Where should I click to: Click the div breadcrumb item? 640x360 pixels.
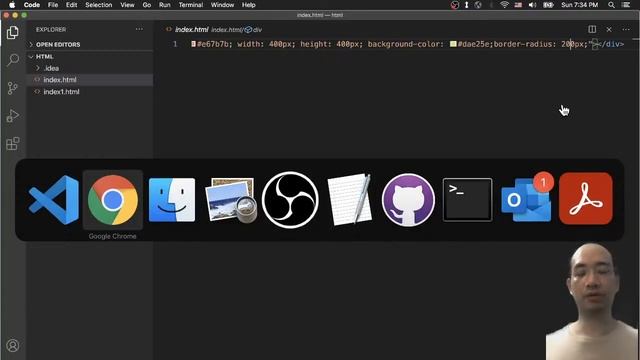click(253, 30)
